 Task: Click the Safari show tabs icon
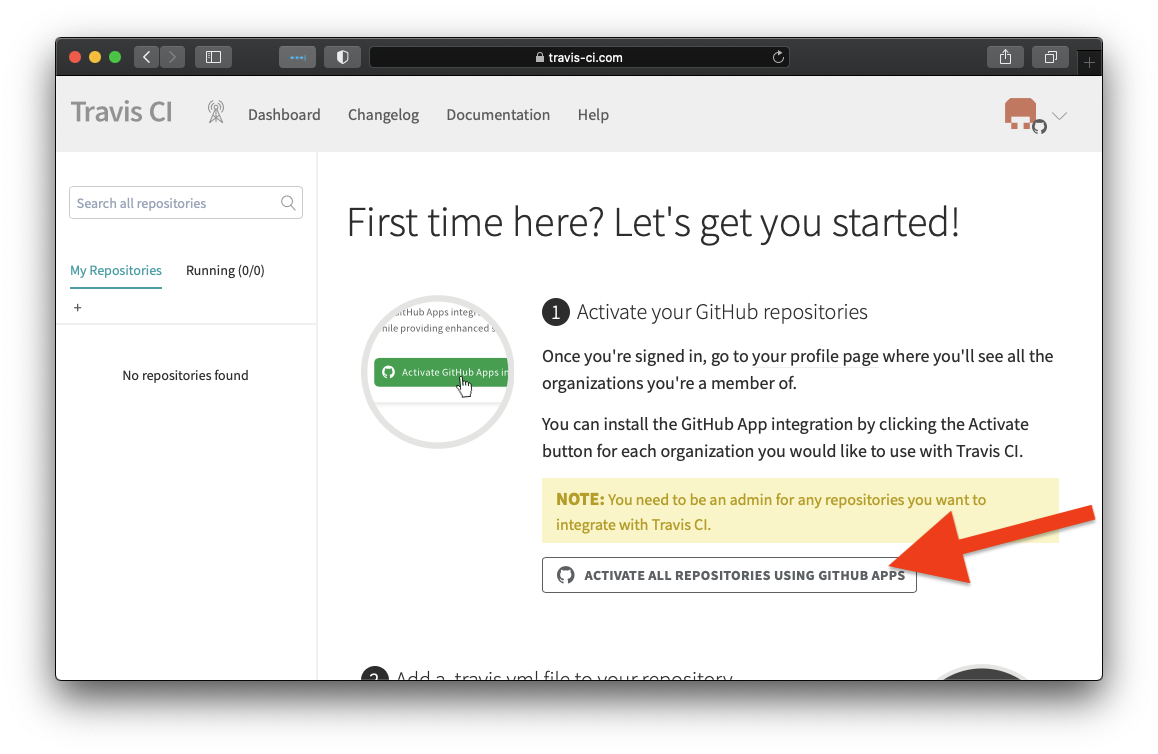pyautogui.click(x=1050, y=57)
